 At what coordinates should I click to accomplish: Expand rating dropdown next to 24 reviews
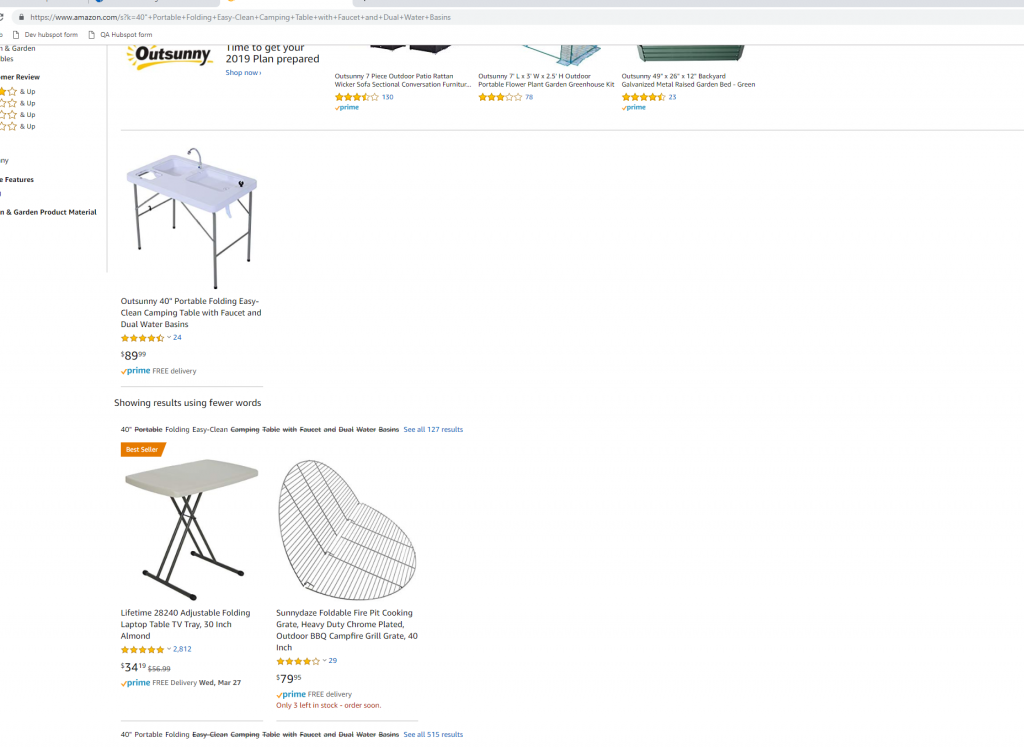point(169,338)
